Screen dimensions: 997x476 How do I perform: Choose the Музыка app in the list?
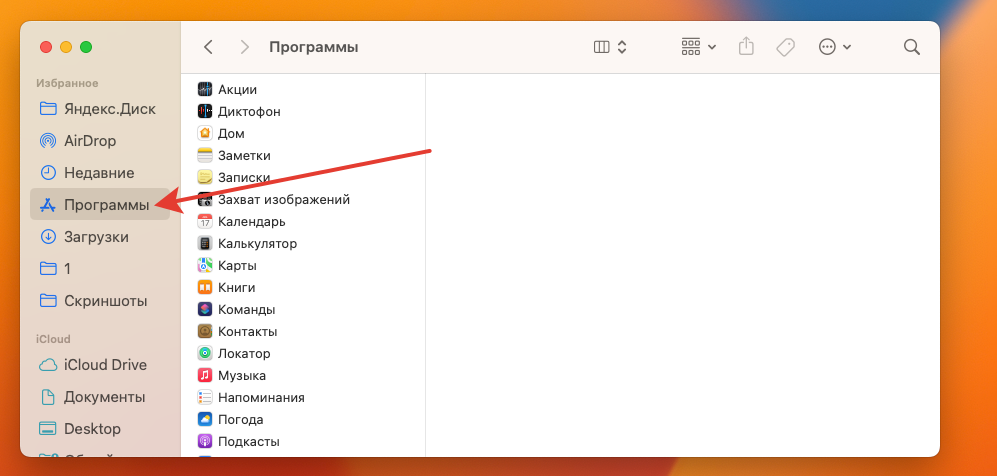tap(231, 376)
